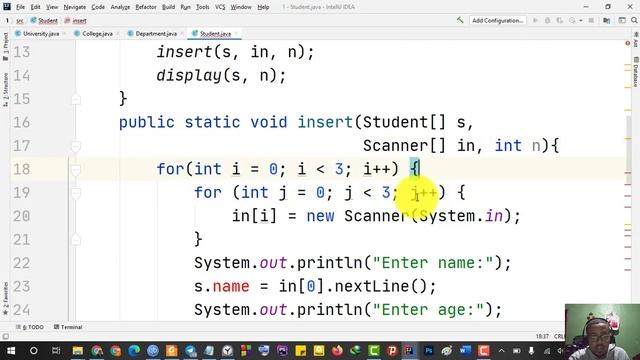Switch to College.java tab
The width and height of the screenshot is (640, 360).
(97, 33)
